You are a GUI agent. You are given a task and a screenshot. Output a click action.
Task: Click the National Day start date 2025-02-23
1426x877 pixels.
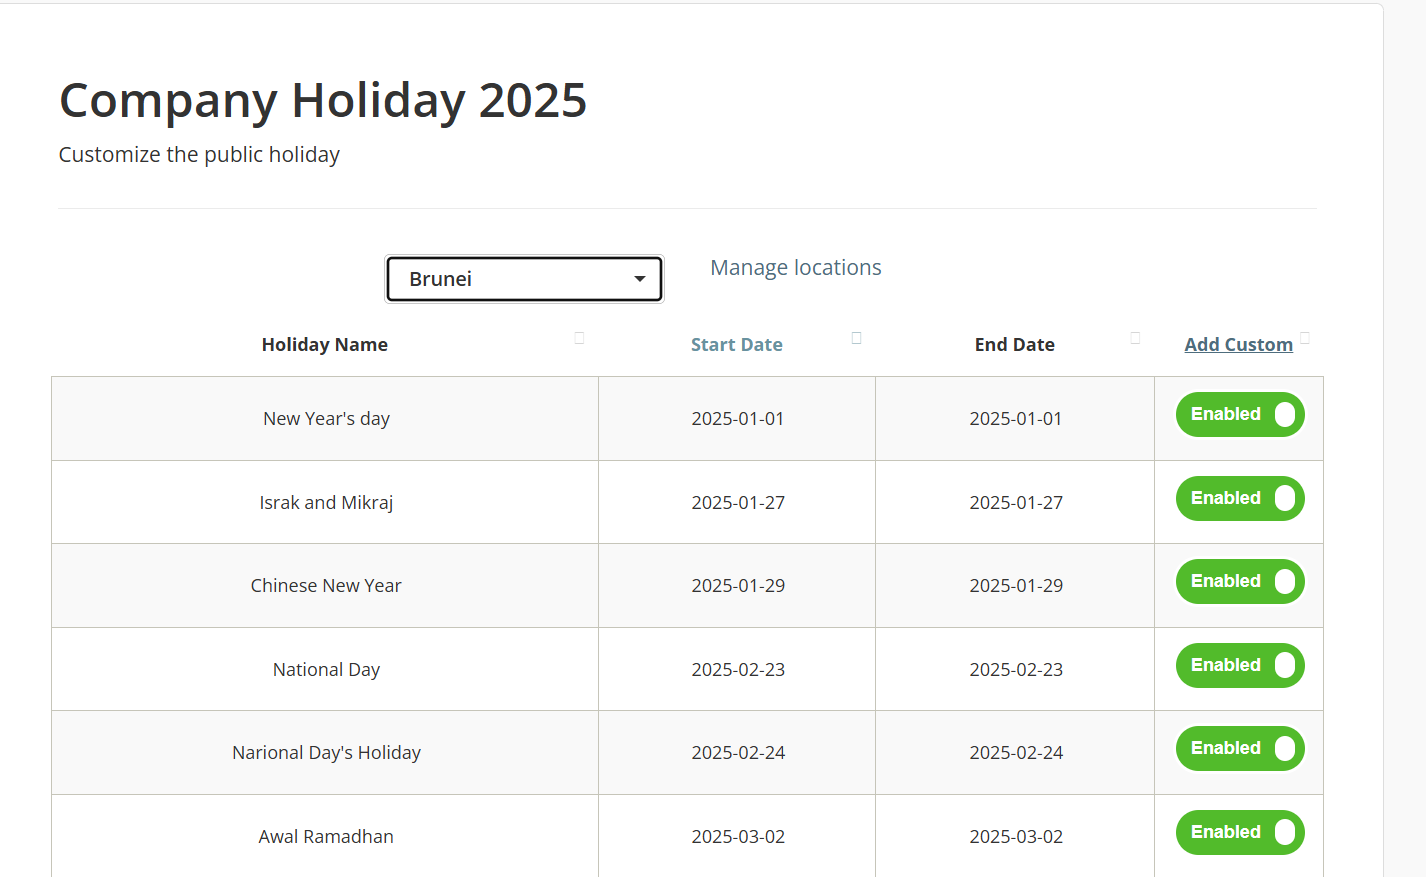click(738, 670)
